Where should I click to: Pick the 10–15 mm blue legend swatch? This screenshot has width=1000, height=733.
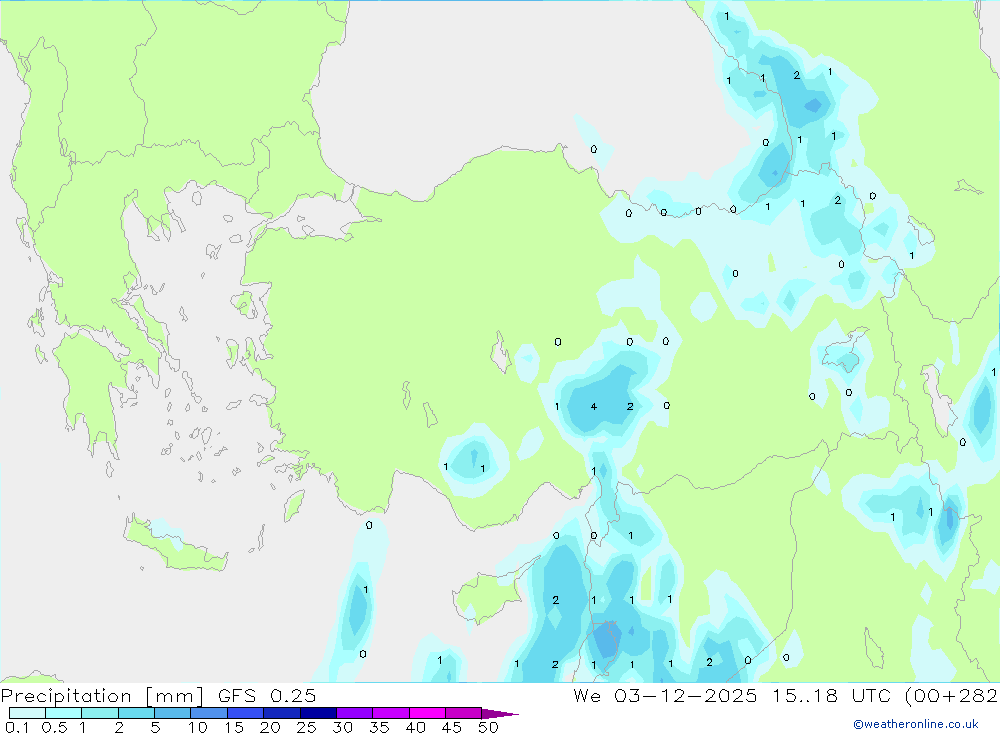click(209, 713)
